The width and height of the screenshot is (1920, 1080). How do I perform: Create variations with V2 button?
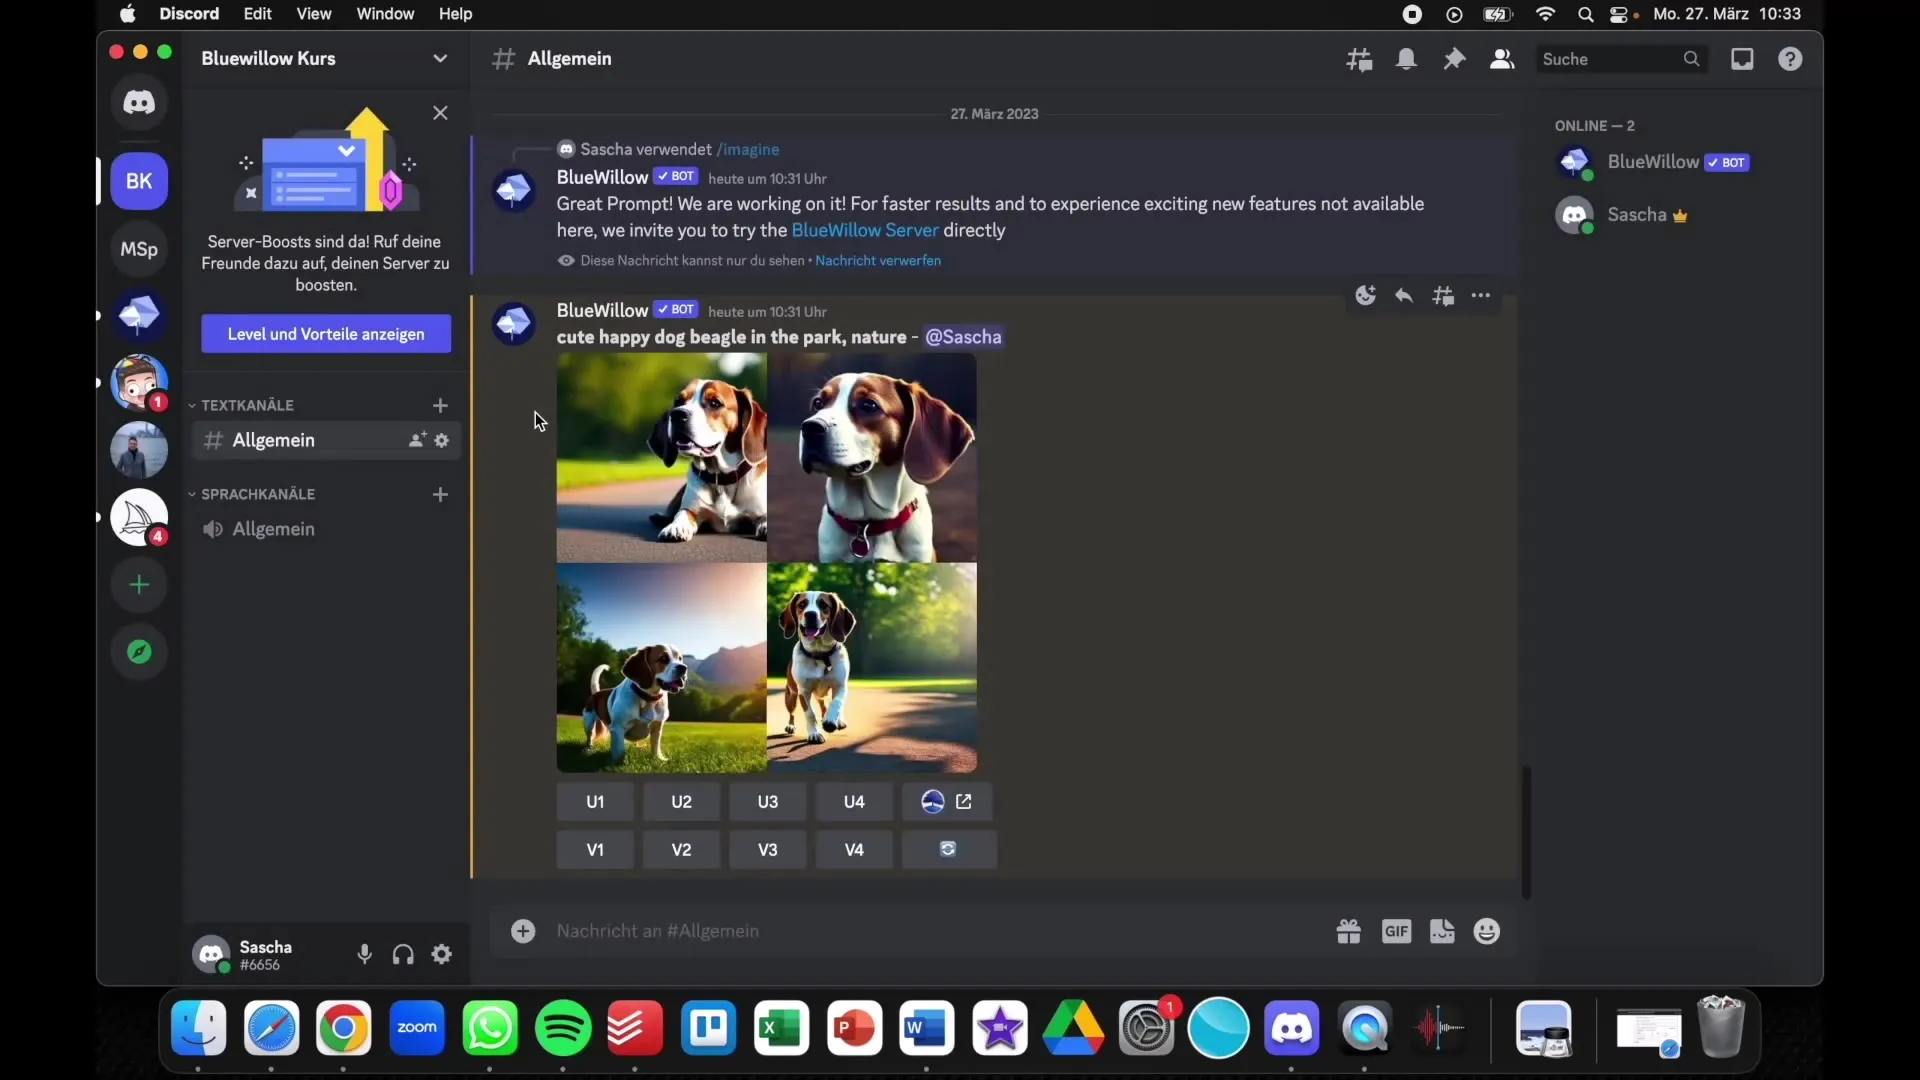click(x=681, y=849)
